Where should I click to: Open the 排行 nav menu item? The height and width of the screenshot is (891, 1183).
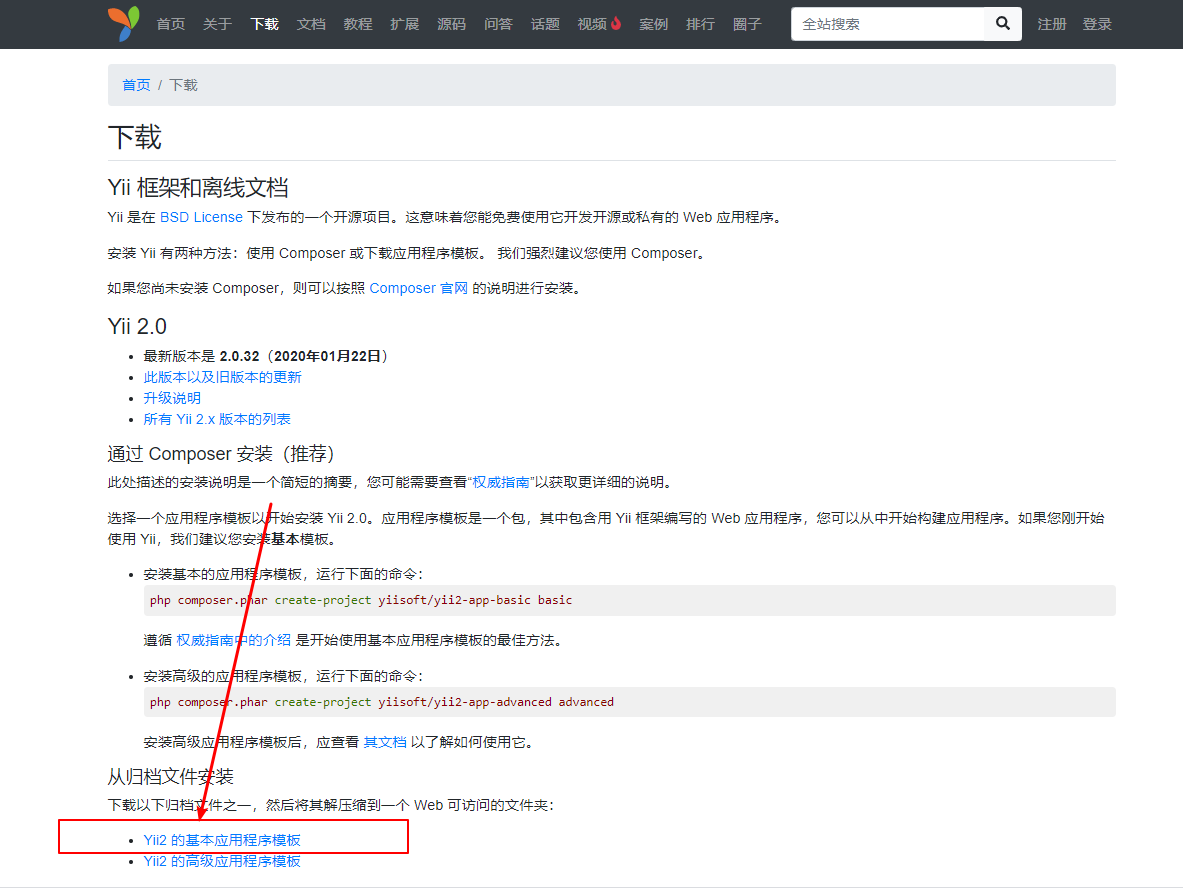click(x=700, y=24)
